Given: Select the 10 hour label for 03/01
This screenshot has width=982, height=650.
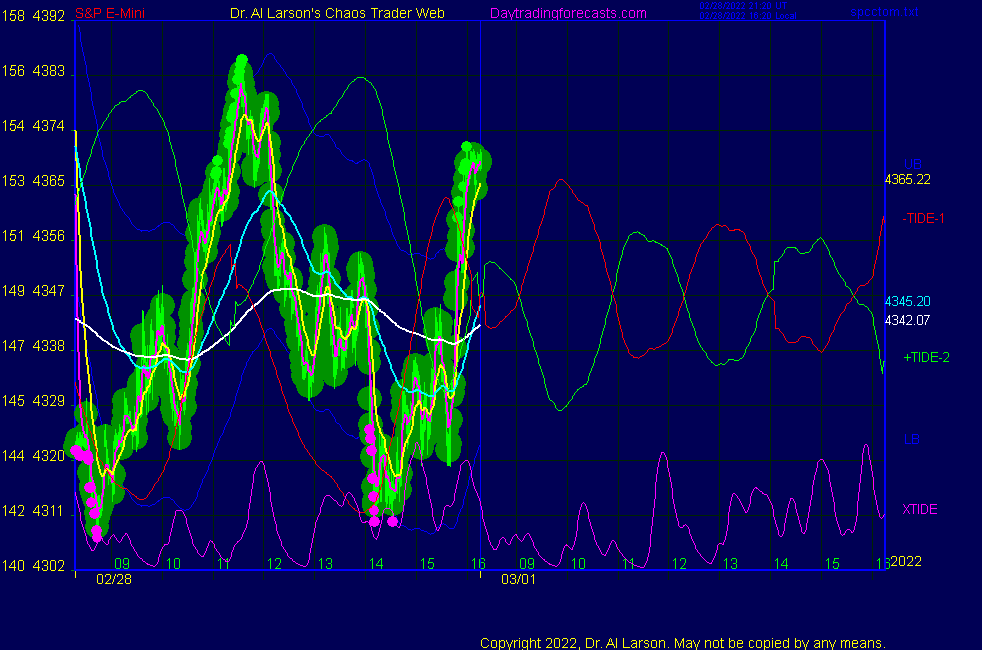Looking at the screenshot, I should point(578,564).
